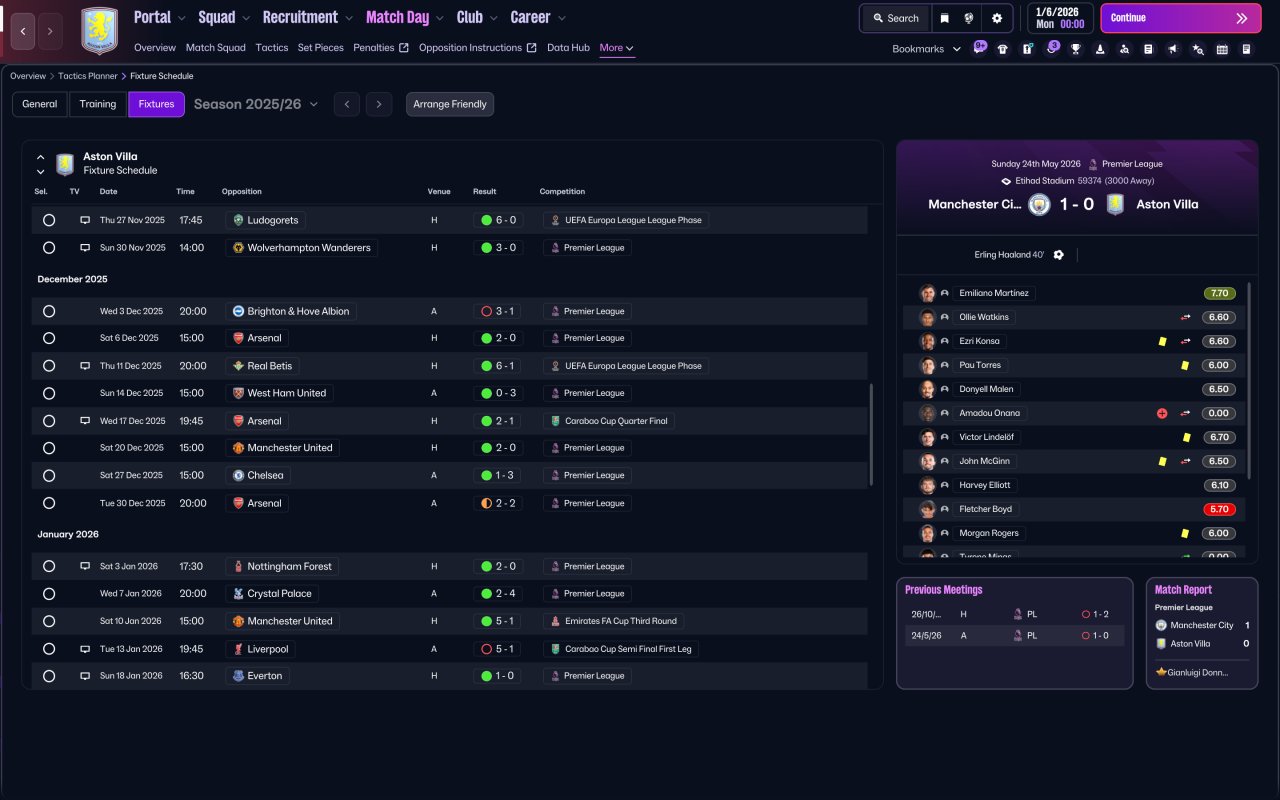Switch to the General tab
Image resolution: width=1280 pixels, height=800 pixels.
pyautogui.click(x=40, y=104)
